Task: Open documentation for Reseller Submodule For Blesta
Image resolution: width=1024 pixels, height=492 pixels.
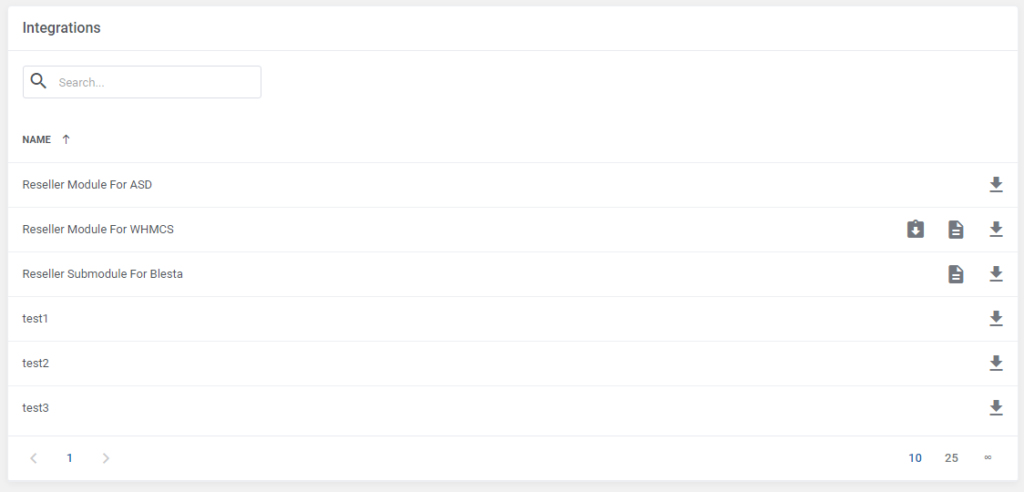Action: 955,274
